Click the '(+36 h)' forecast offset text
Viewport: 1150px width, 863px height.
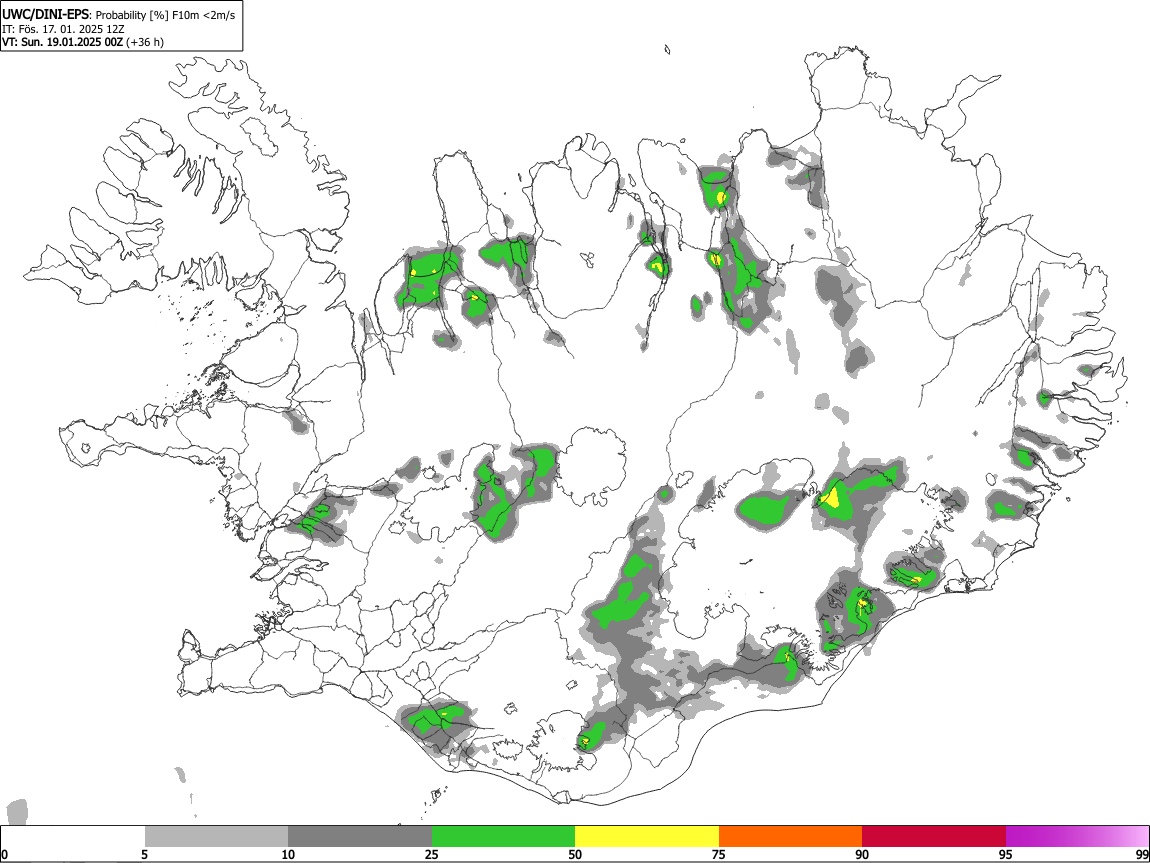(145, 43)
